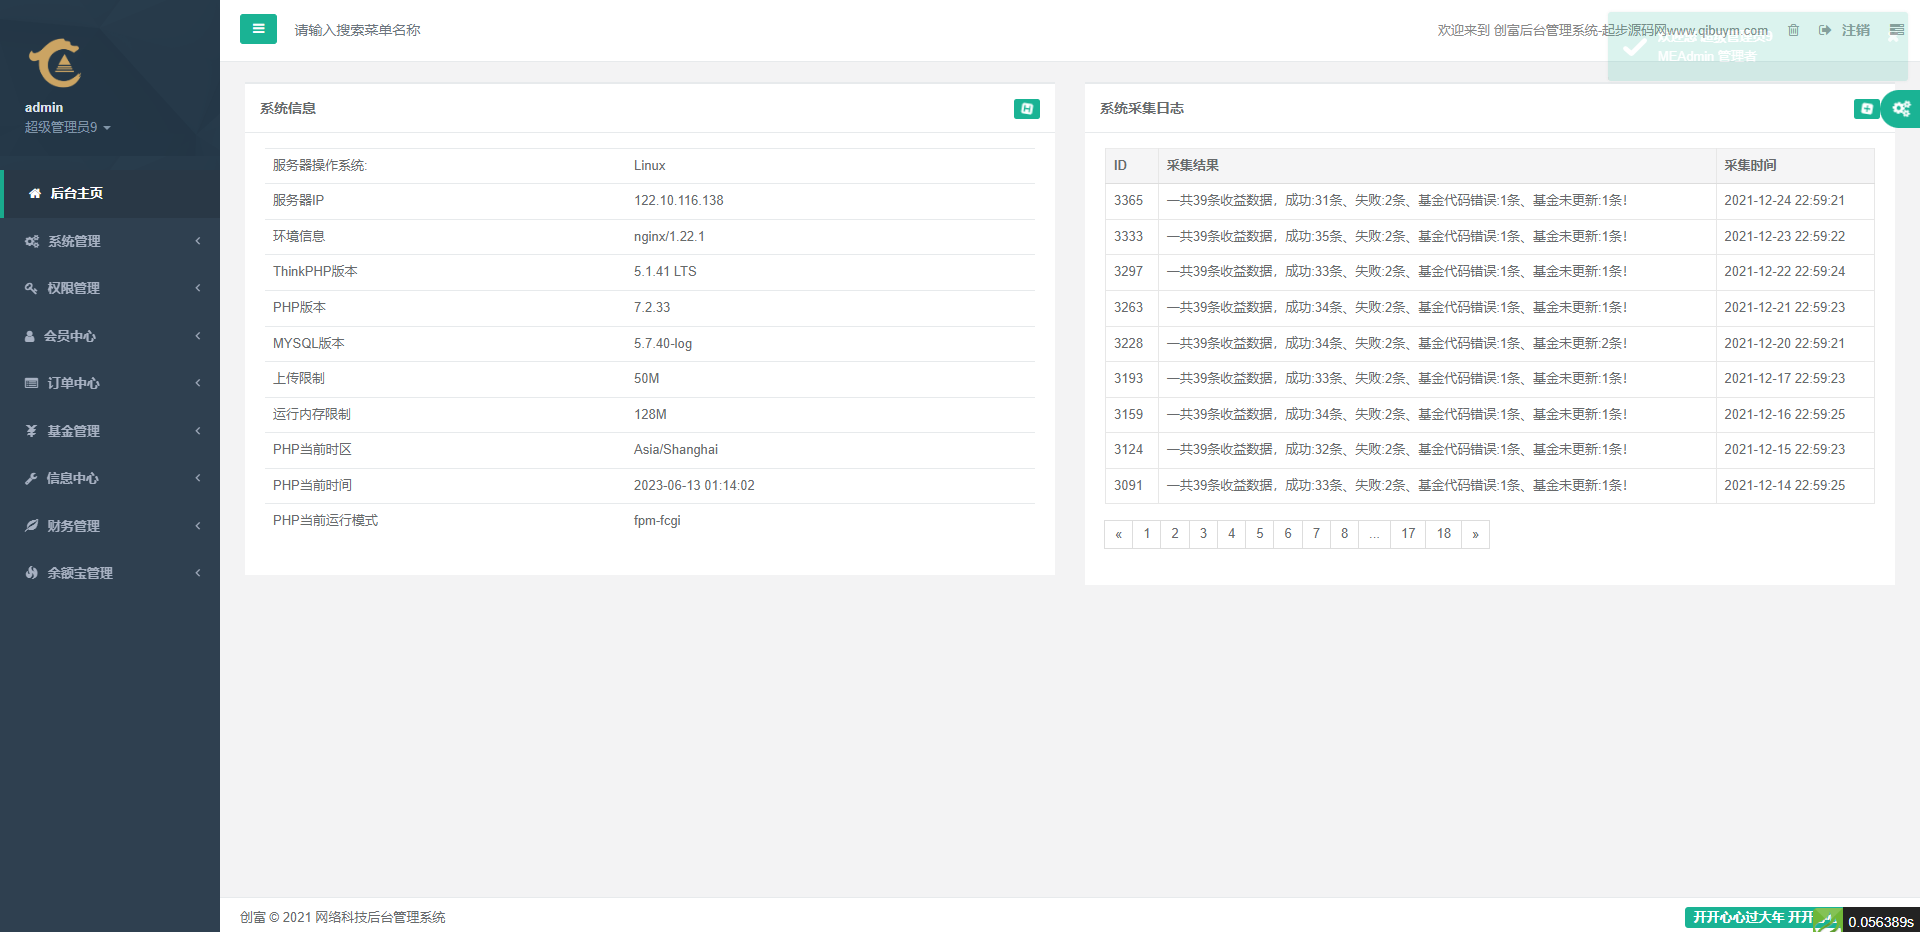Image resolution: width=1920 pixels, height=932 pixels.
Task: Click the log time 2021-12-14 22:59:25
Action: click(x=1785, y=486)
